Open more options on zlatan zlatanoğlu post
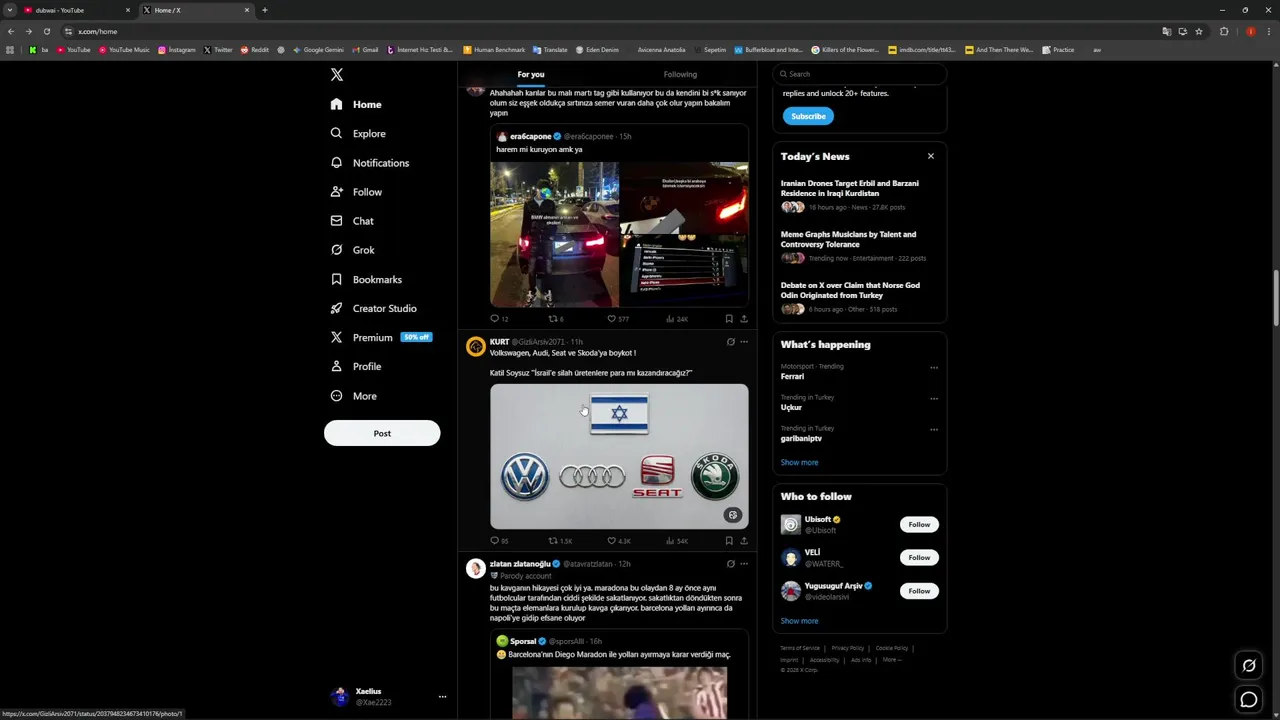Screen dimensions: 1280x720 coord(743,564)
